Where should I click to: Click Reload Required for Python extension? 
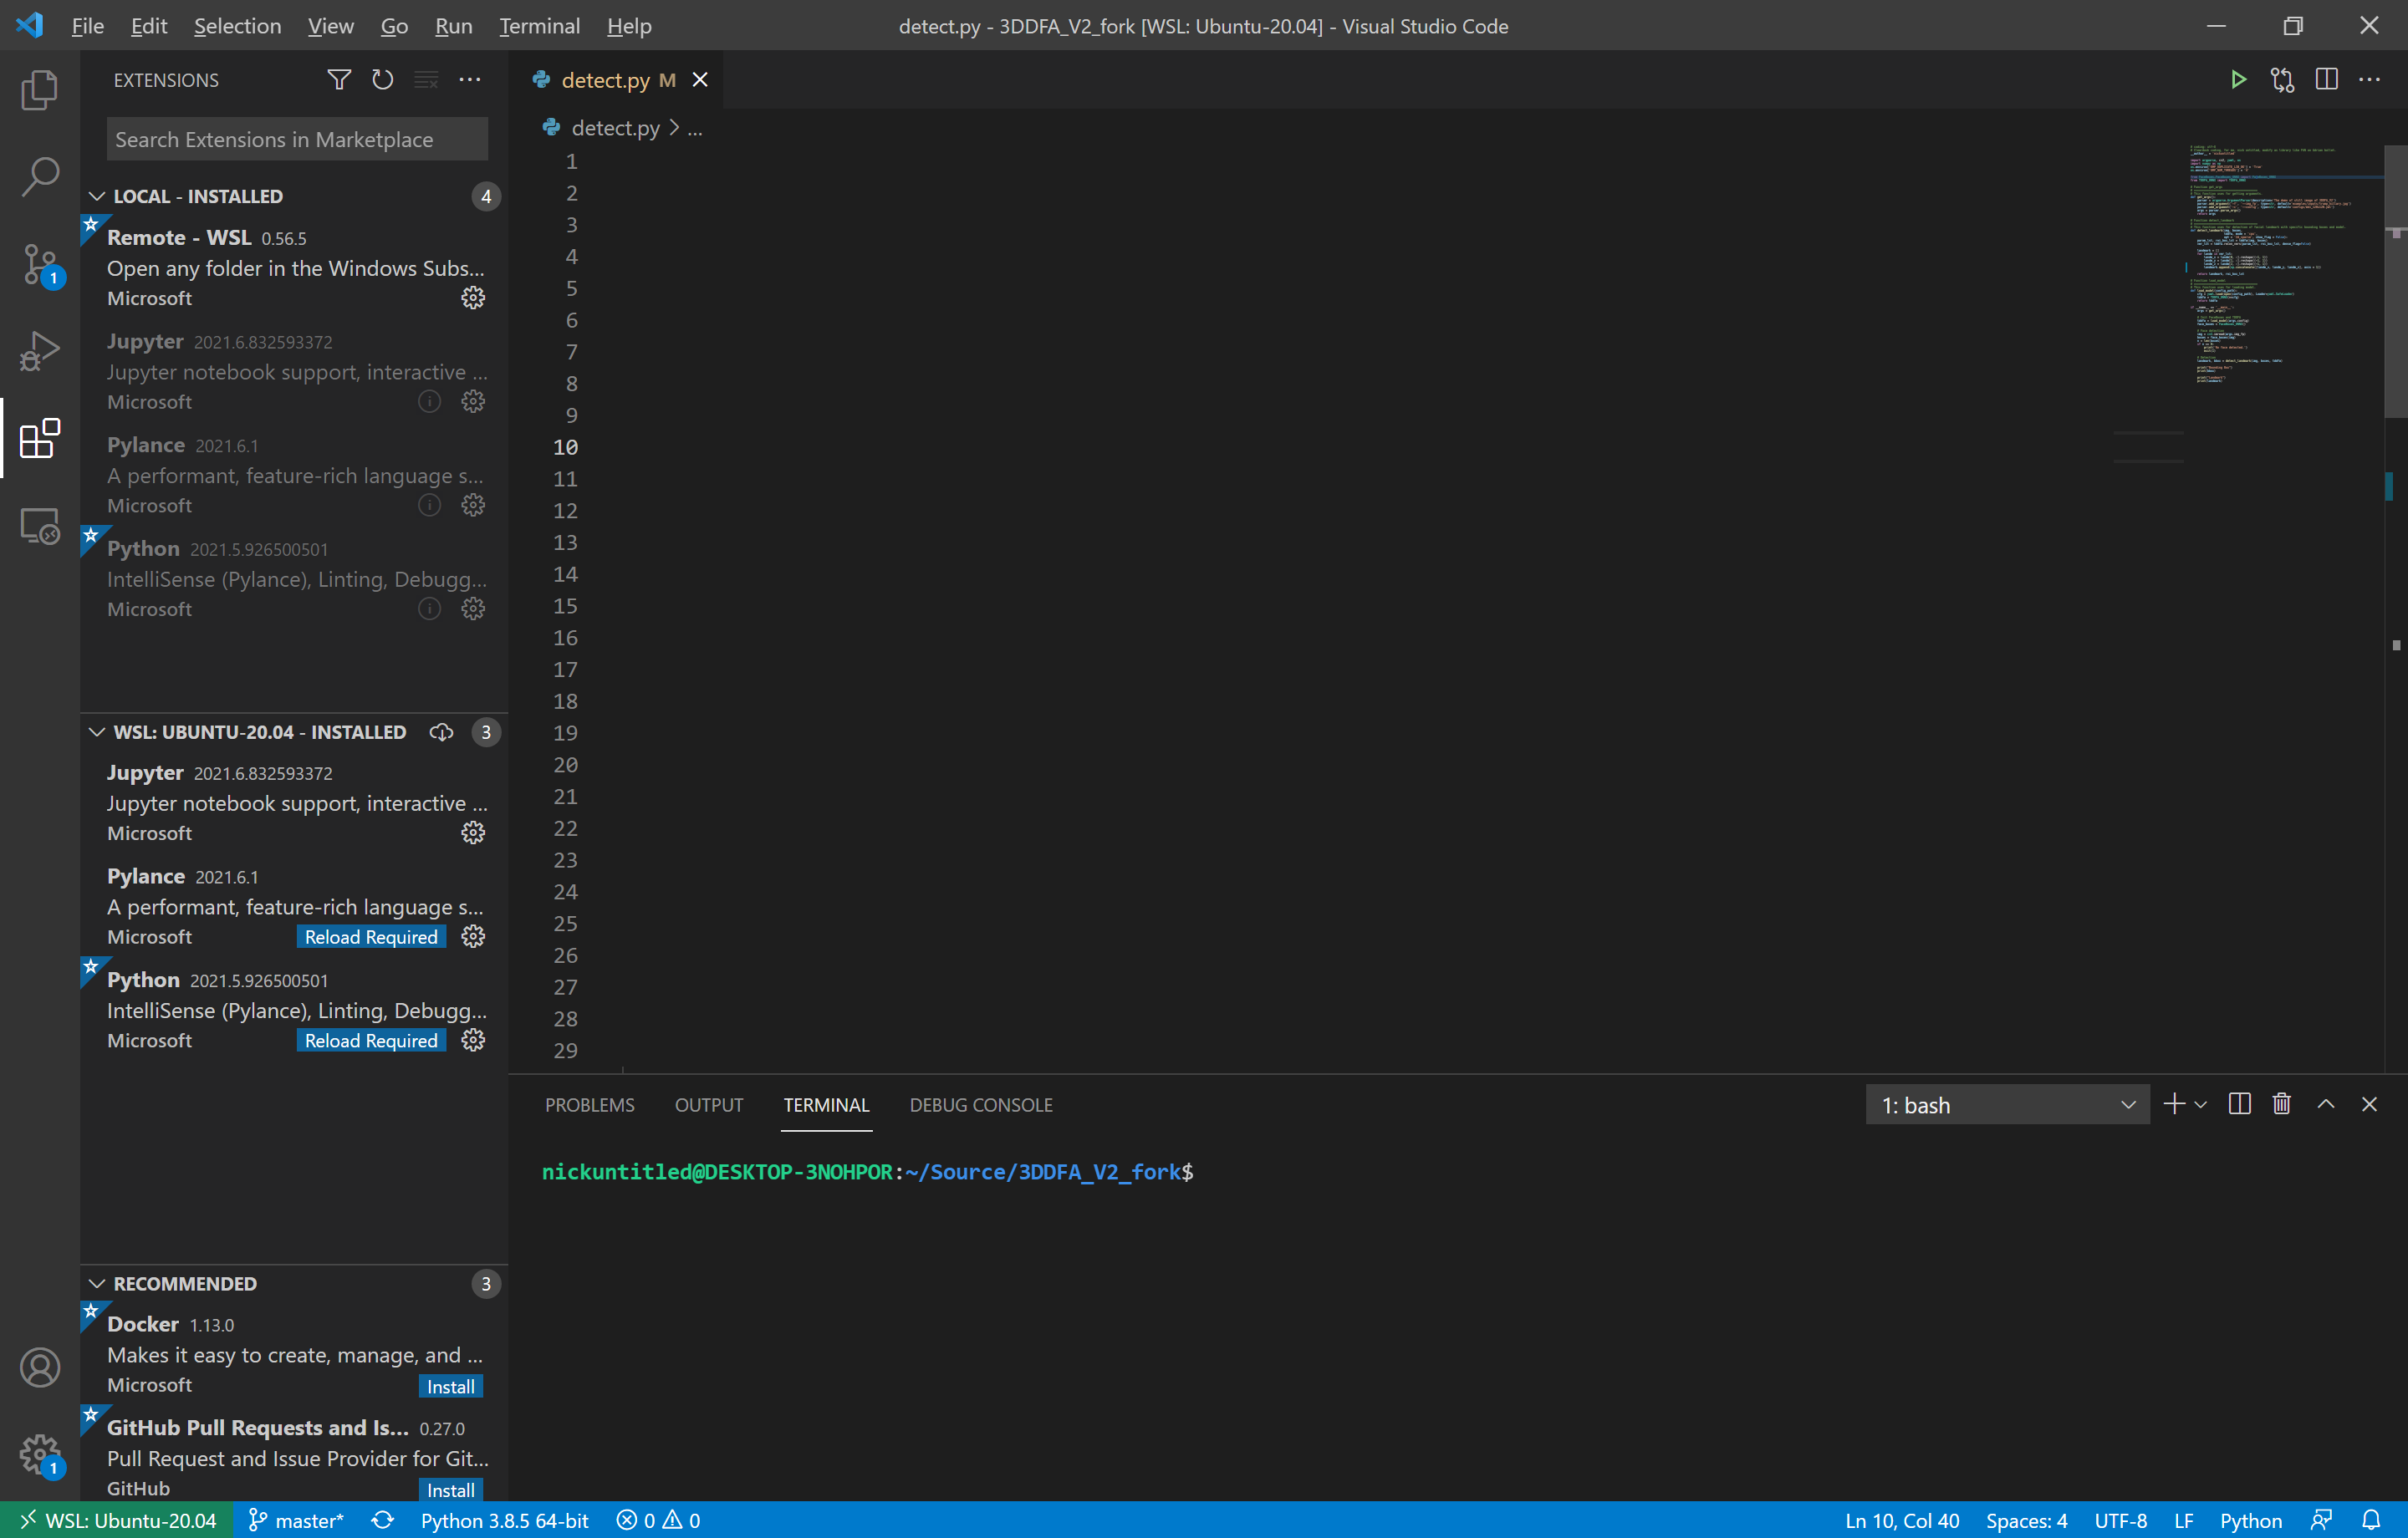371,1041
